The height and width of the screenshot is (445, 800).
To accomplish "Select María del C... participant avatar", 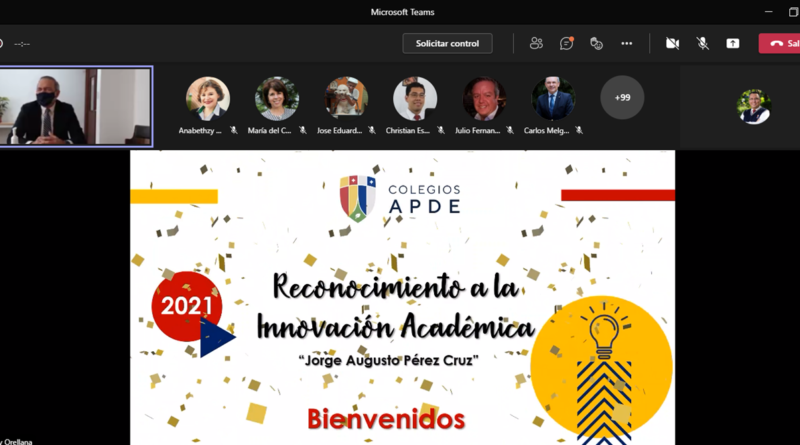I will (x=277, y=98).
